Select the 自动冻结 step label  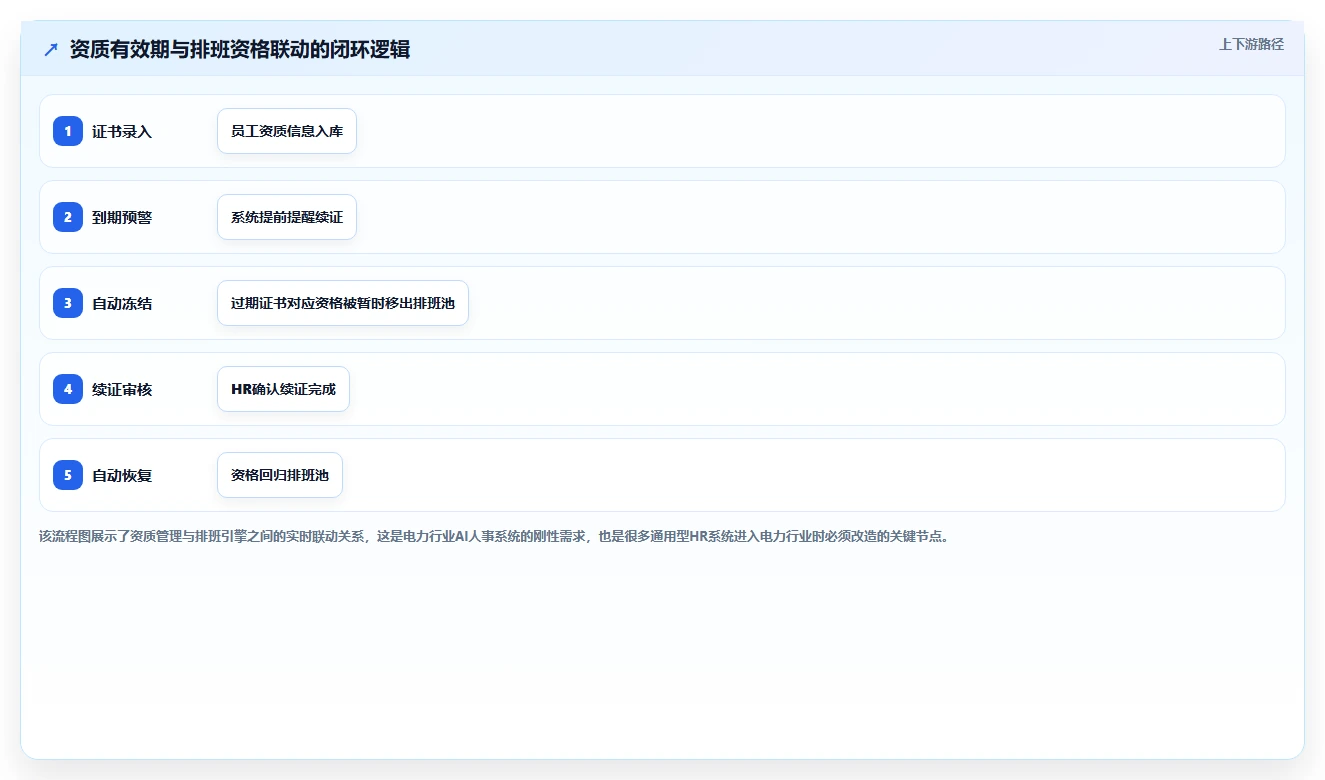(122, 303)
